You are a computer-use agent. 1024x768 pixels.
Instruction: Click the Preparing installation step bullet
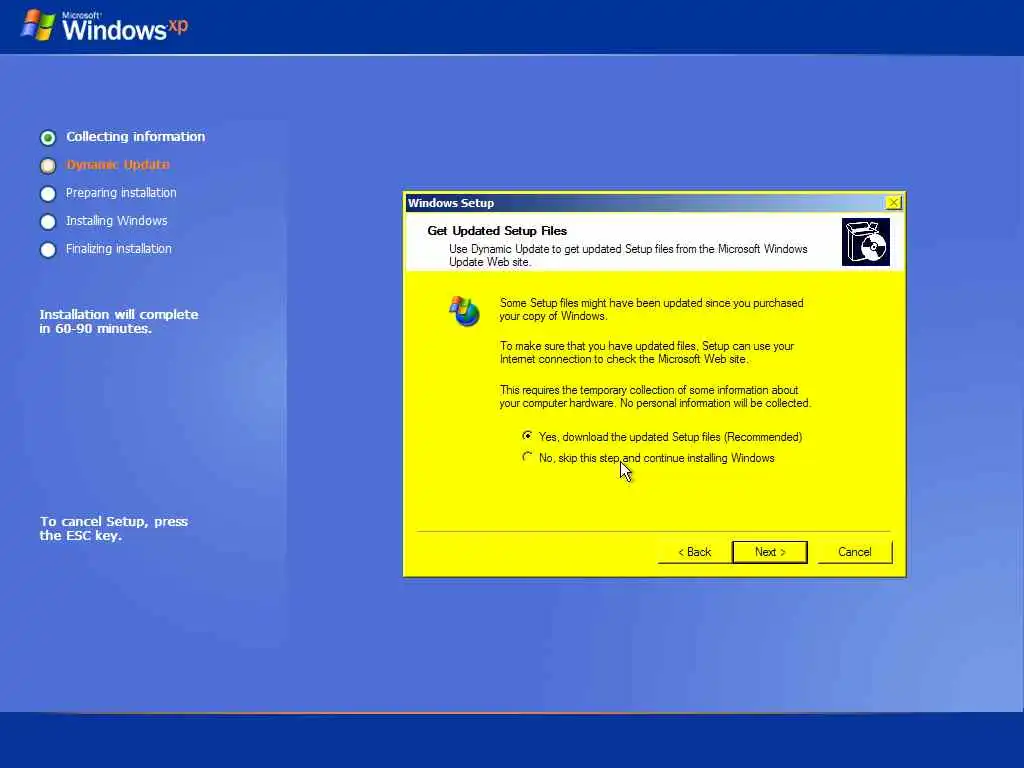pyautogui.click(x=48, y=193)
